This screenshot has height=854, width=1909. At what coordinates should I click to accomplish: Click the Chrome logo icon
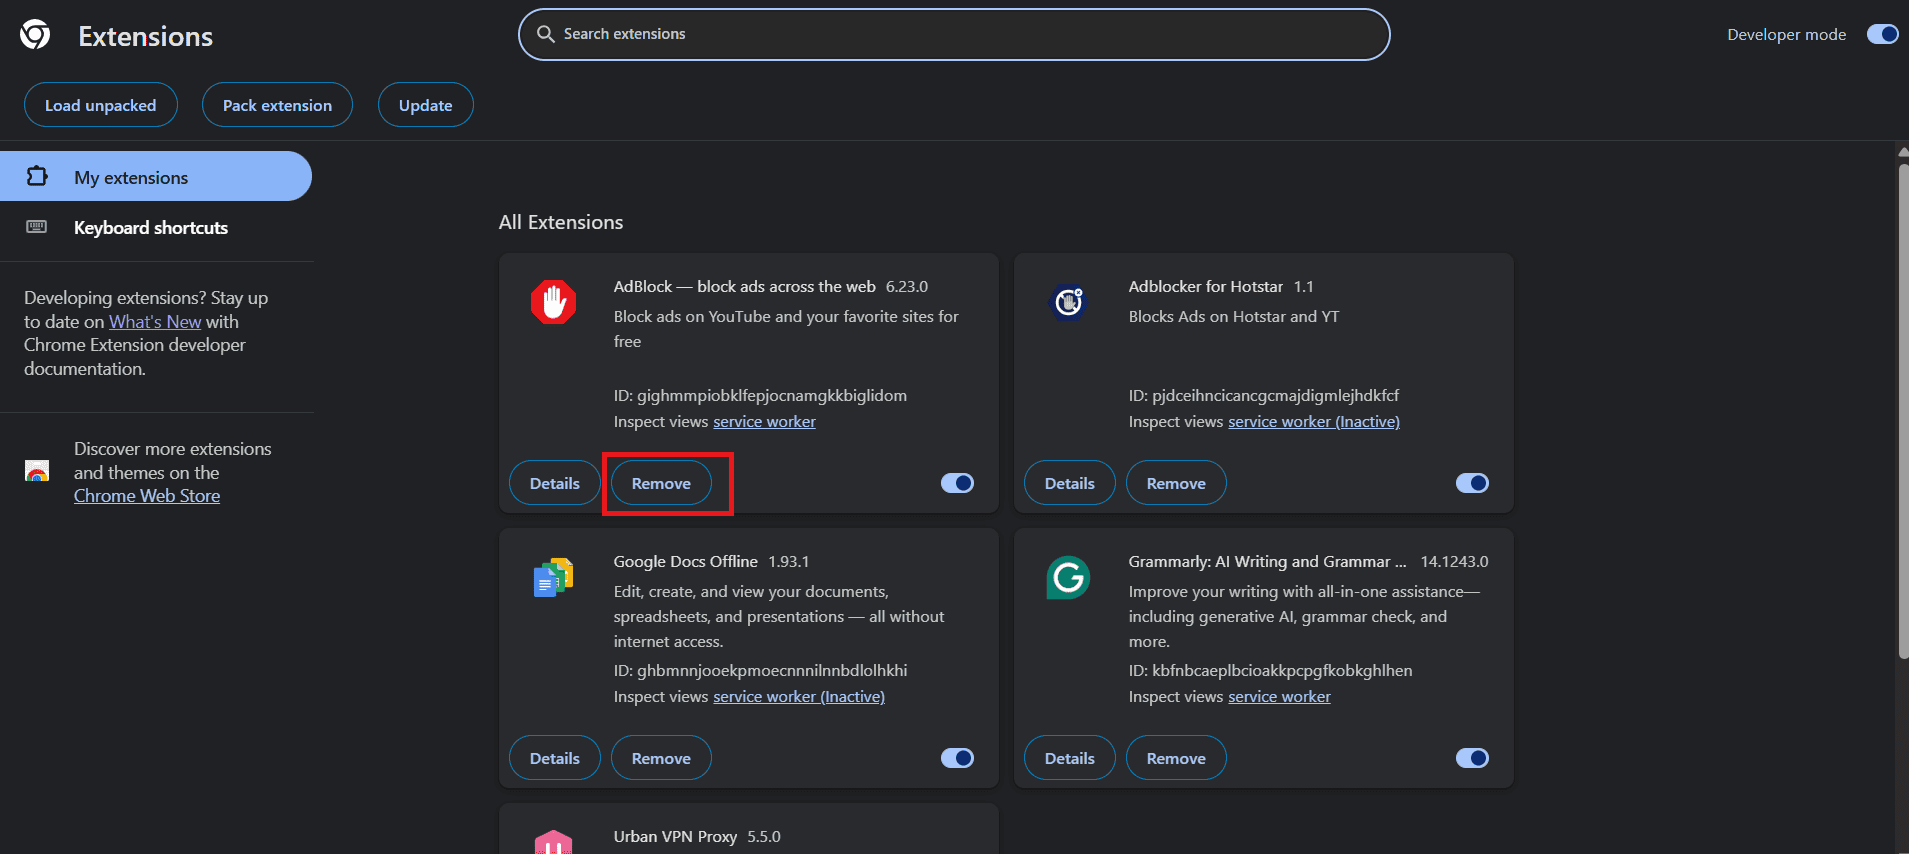coord(35,35)
